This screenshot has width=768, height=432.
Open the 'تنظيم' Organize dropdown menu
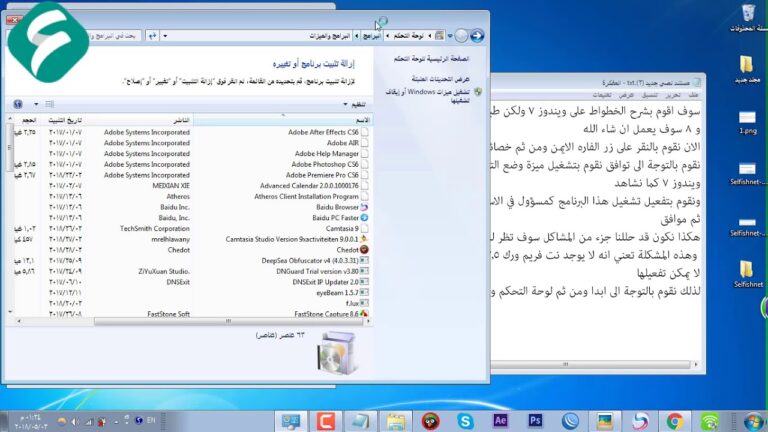[x=355, y=104]
